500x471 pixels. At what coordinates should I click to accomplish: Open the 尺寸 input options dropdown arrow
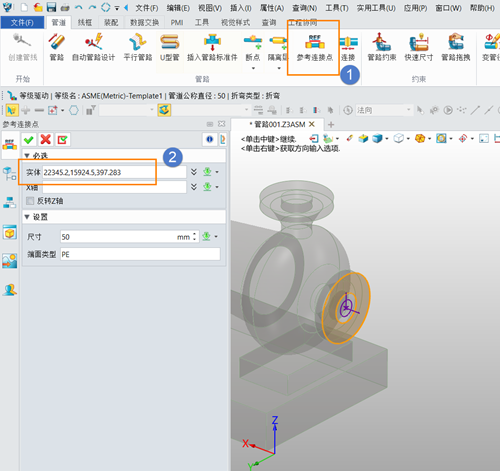pyautogui.click(x=216, y=237)
